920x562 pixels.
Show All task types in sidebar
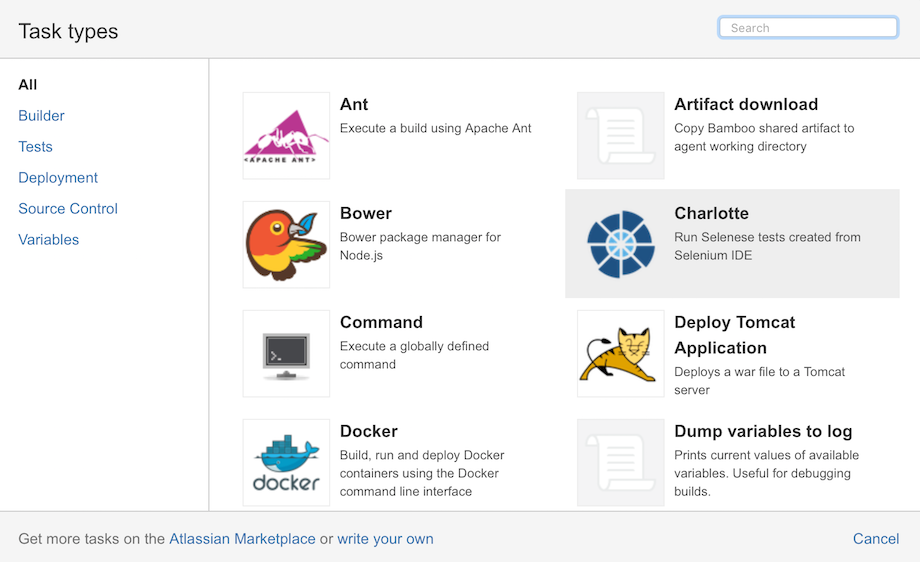[x=28, y=84]
